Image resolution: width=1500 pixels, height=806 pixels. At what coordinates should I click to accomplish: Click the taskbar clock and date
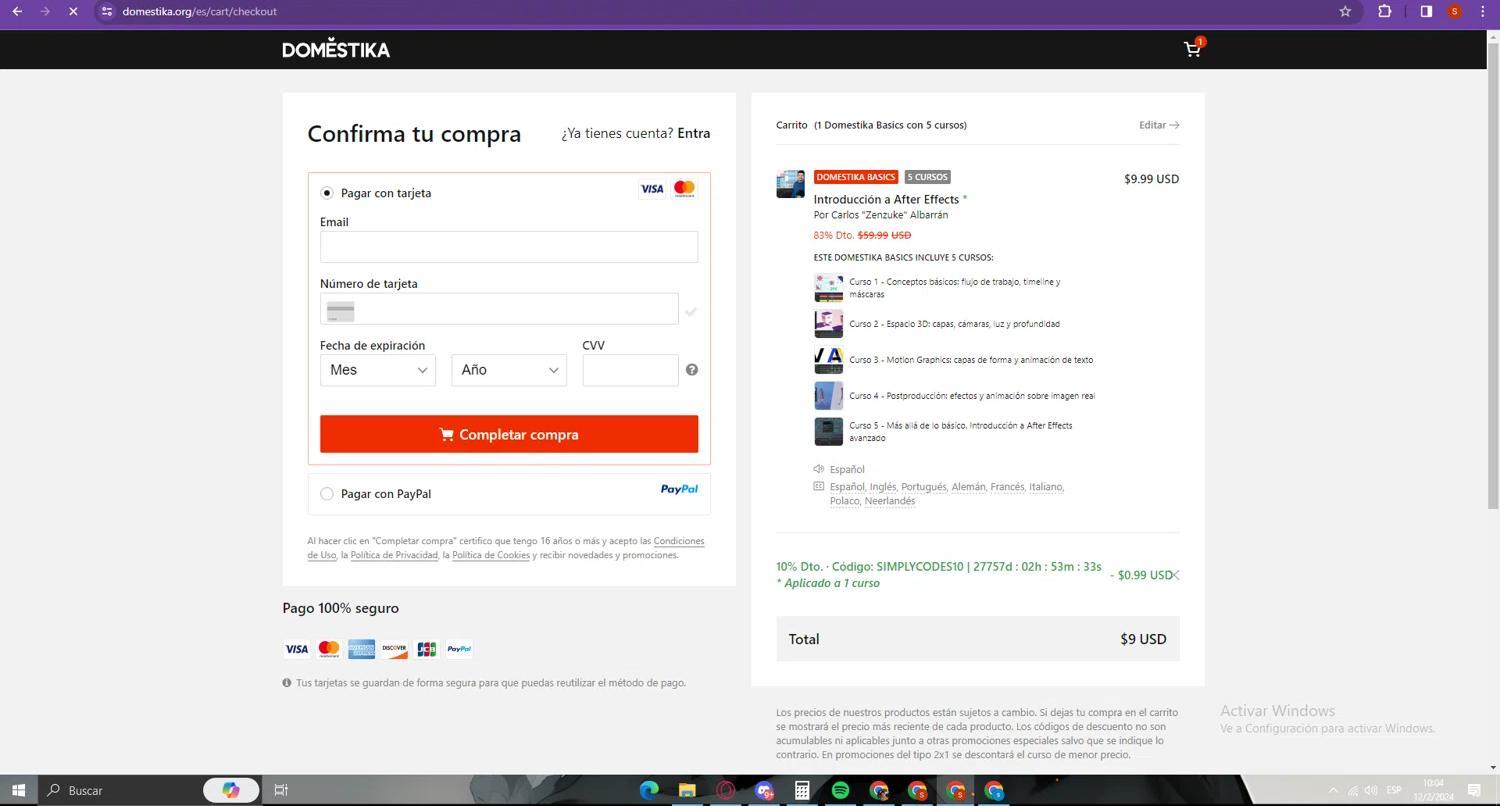(1433, 790)
